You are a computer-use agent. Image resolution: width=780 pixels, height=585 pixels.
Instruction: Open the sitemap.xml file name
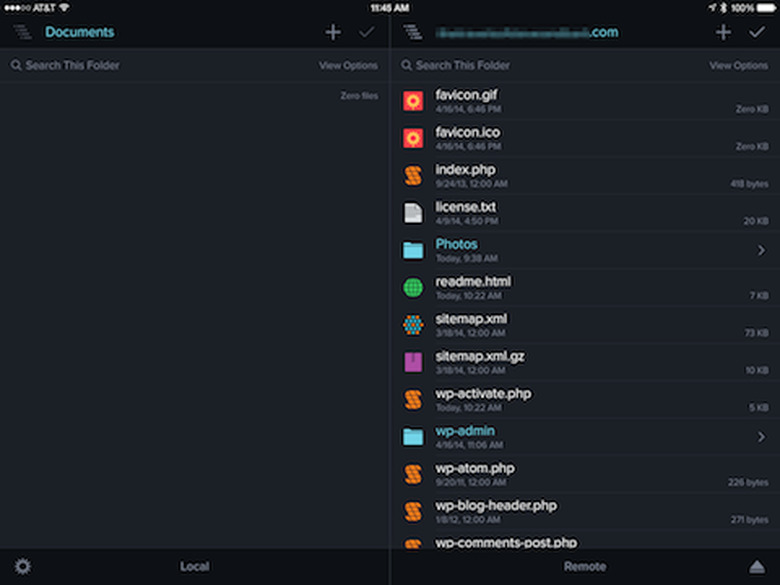(x=471, y=319)
